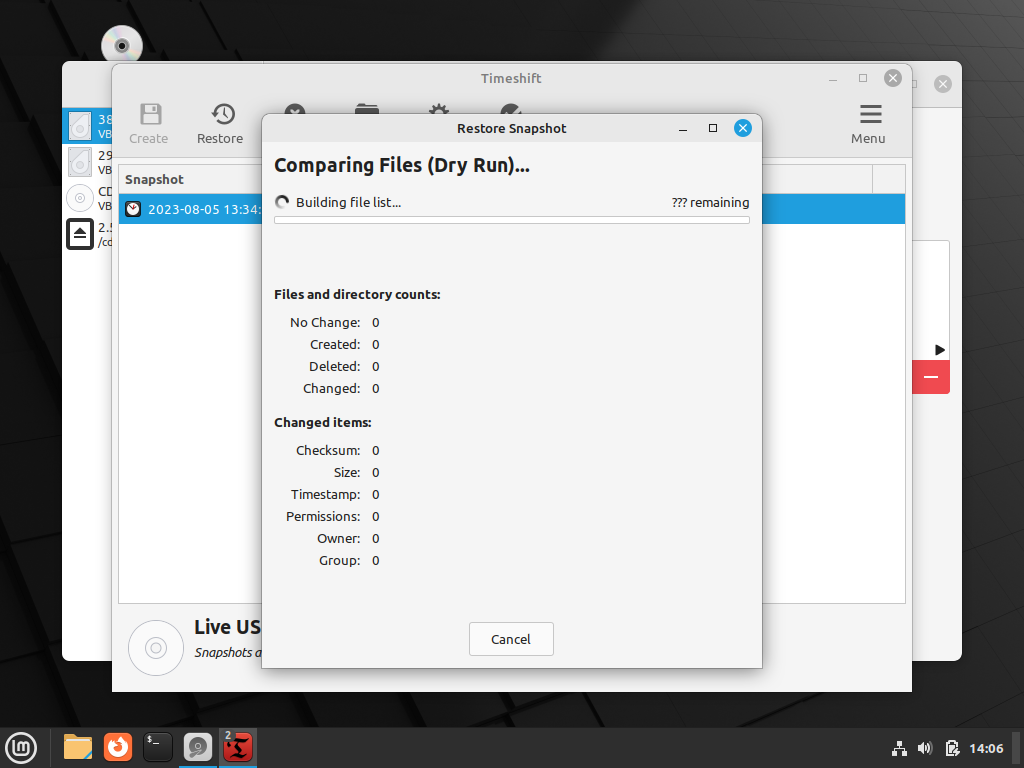
Task: Click the spinning progress indicator
Action: 282,202
